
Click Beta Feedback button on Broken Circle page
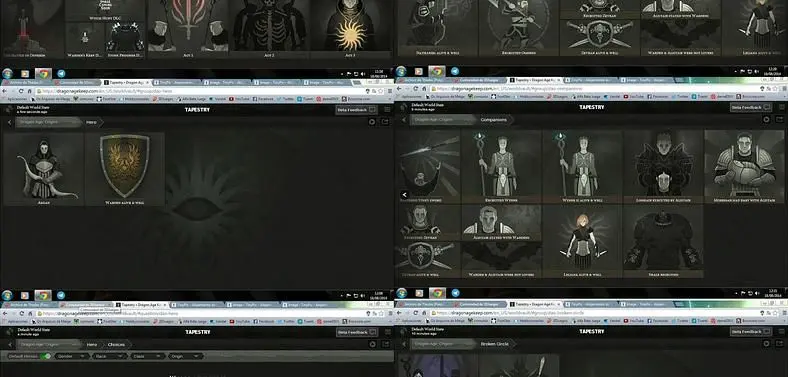click(x=751, y=331)
